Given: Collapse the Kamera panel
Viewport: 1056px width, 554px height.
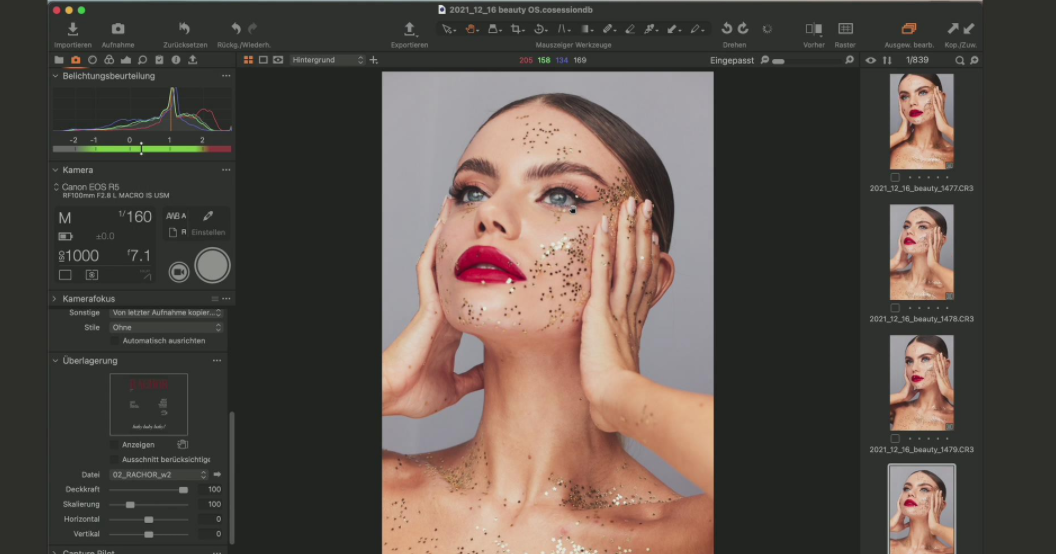Looking at the screenshot, I should pos(55,170).
